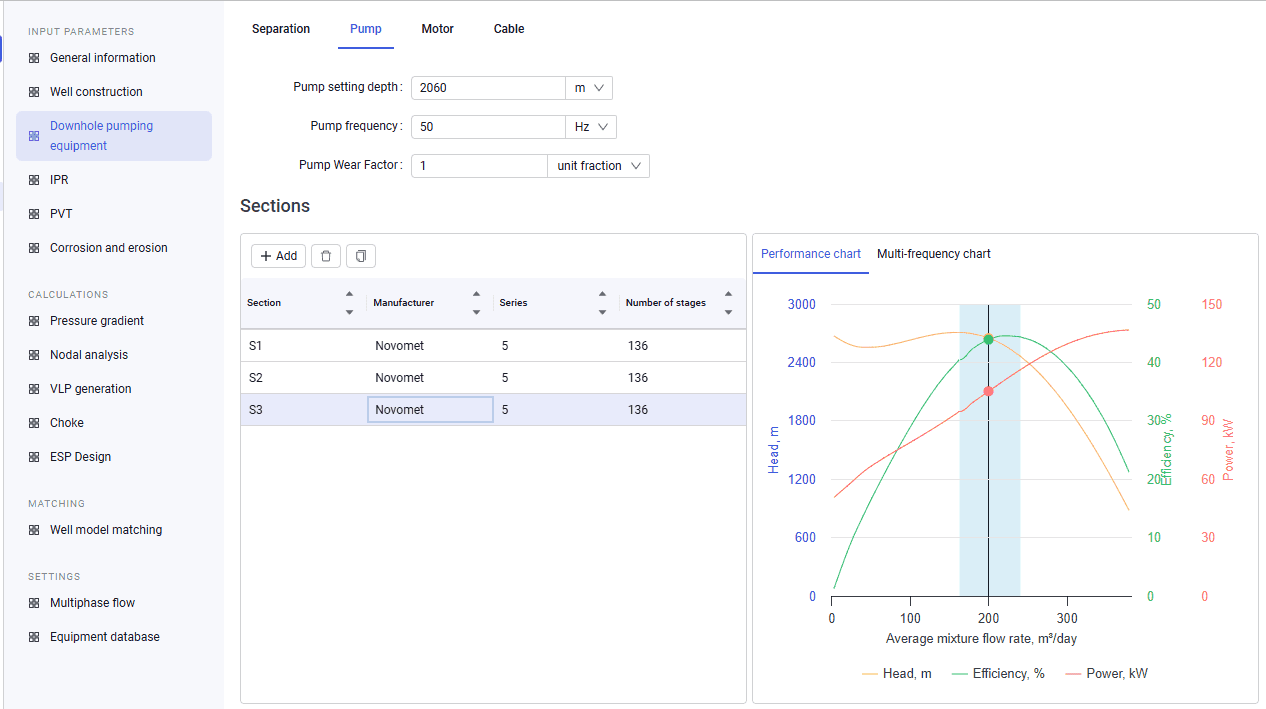Click the grid icon beside Nodal analysis

point(34,355)
